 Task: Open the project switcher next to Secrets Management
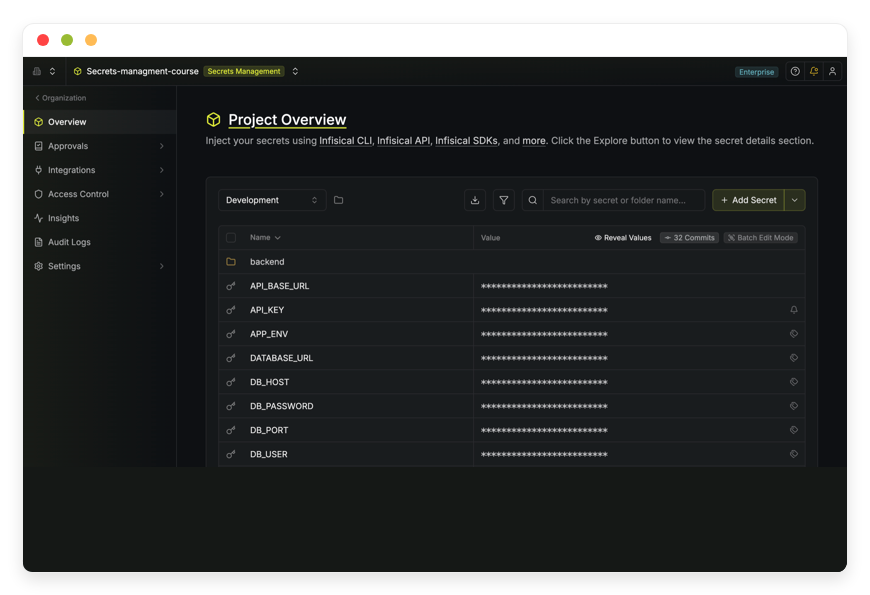coord(295,71)
